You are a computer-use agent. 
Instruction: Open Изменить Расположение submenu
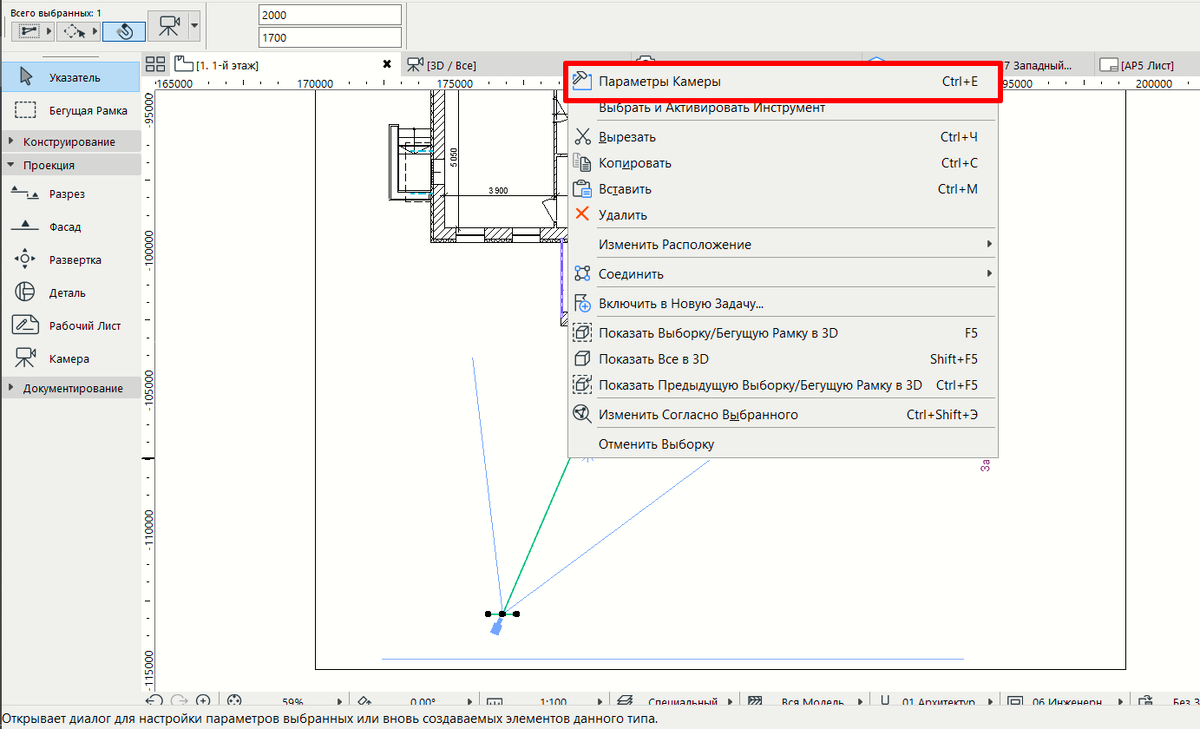pyautogui.click(x=783, y=245)
